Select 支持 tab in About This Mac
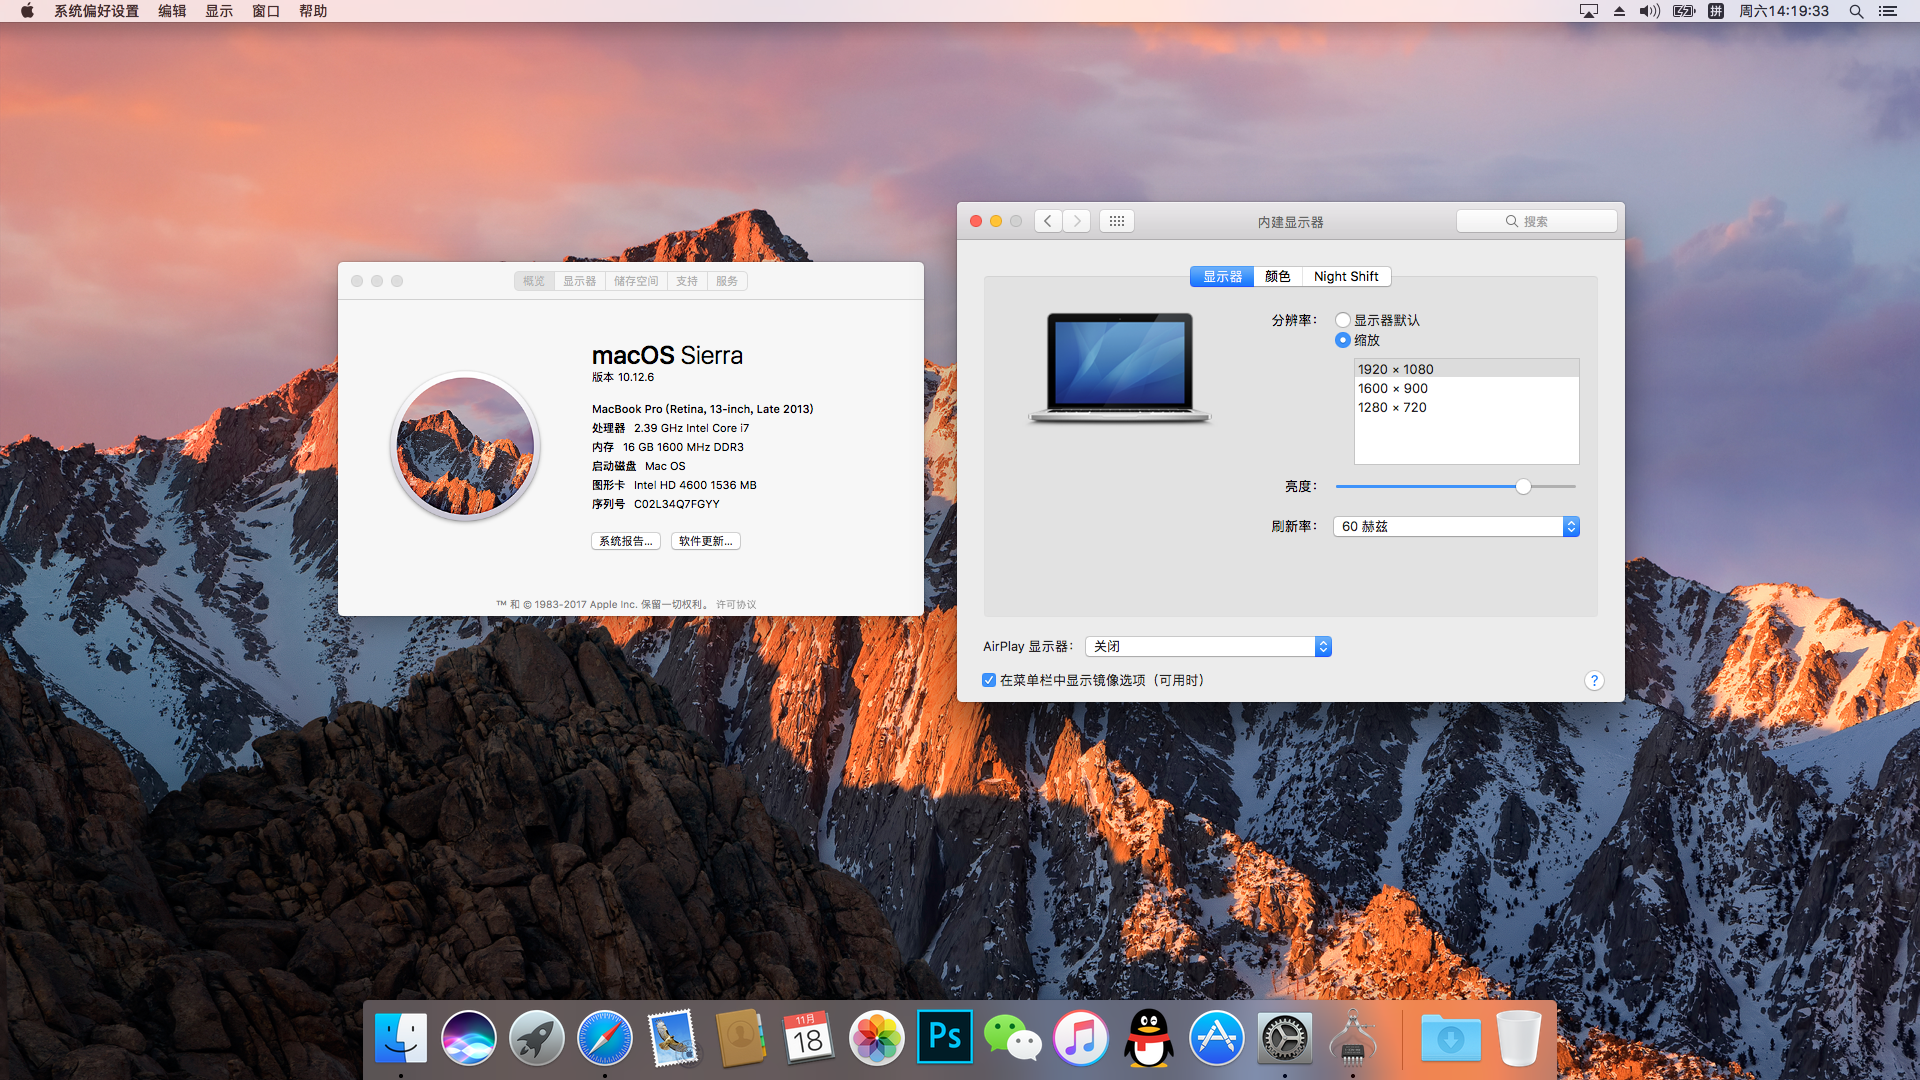The image size is (1920, 1080). pyautogui.click(x=687, y=281)
